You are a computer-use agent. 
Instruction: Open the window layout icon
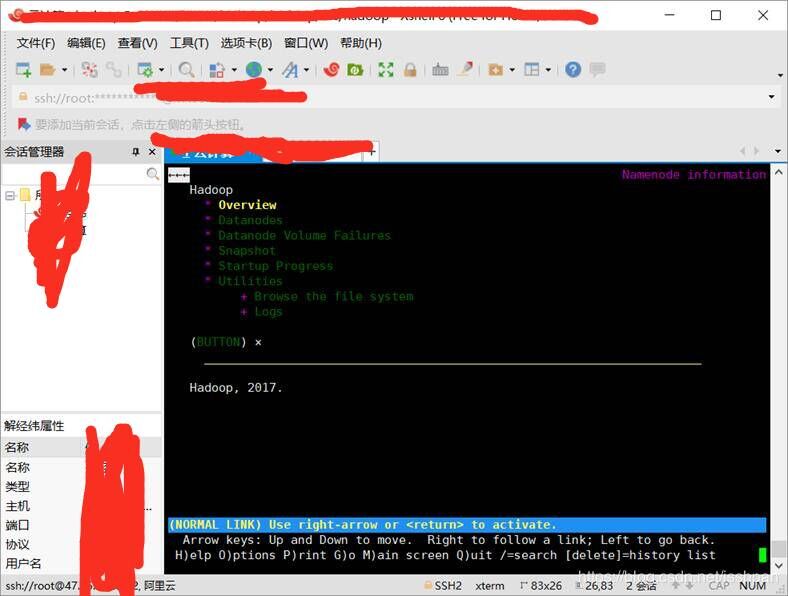(531, 70)
